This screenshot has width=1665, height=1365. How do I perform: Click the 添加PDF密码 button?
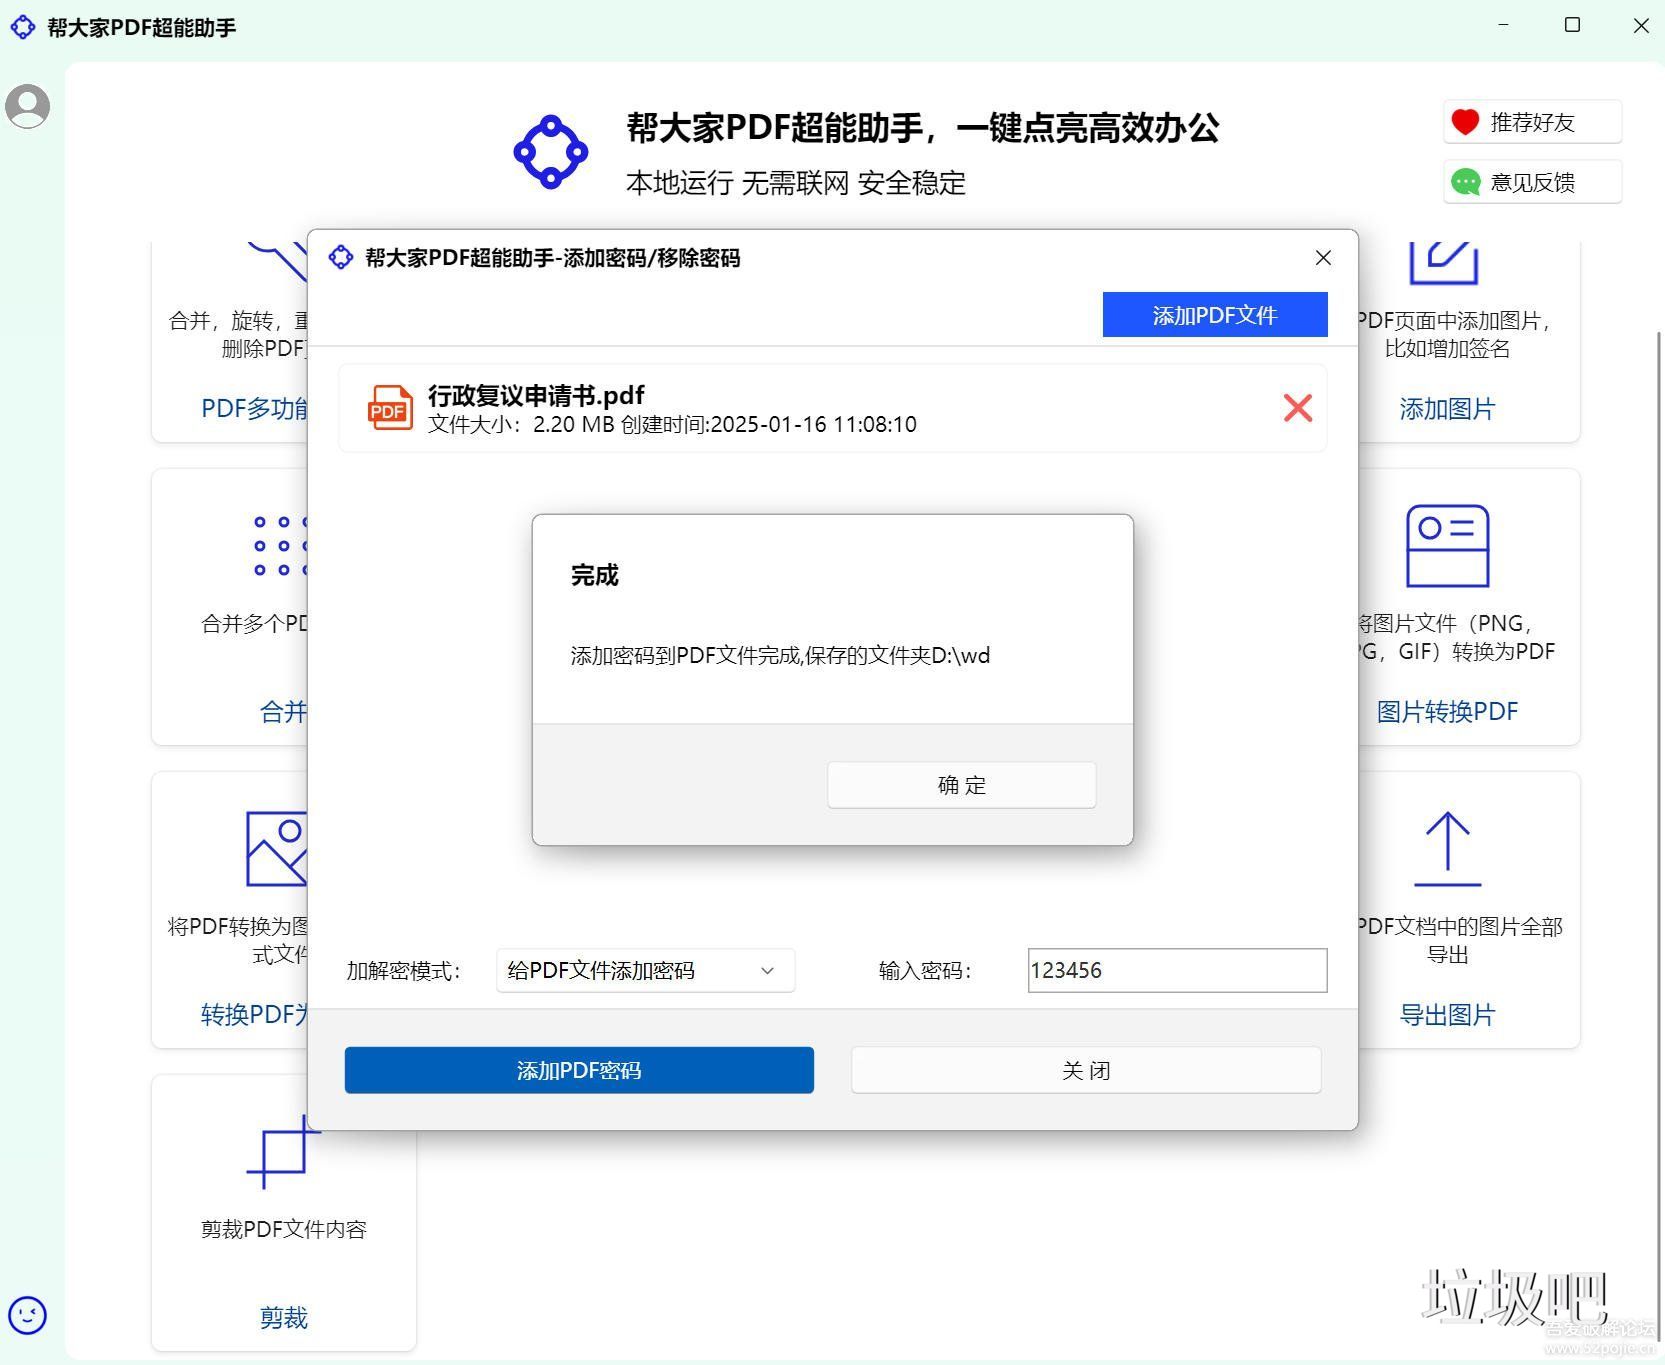[579, 1070]
